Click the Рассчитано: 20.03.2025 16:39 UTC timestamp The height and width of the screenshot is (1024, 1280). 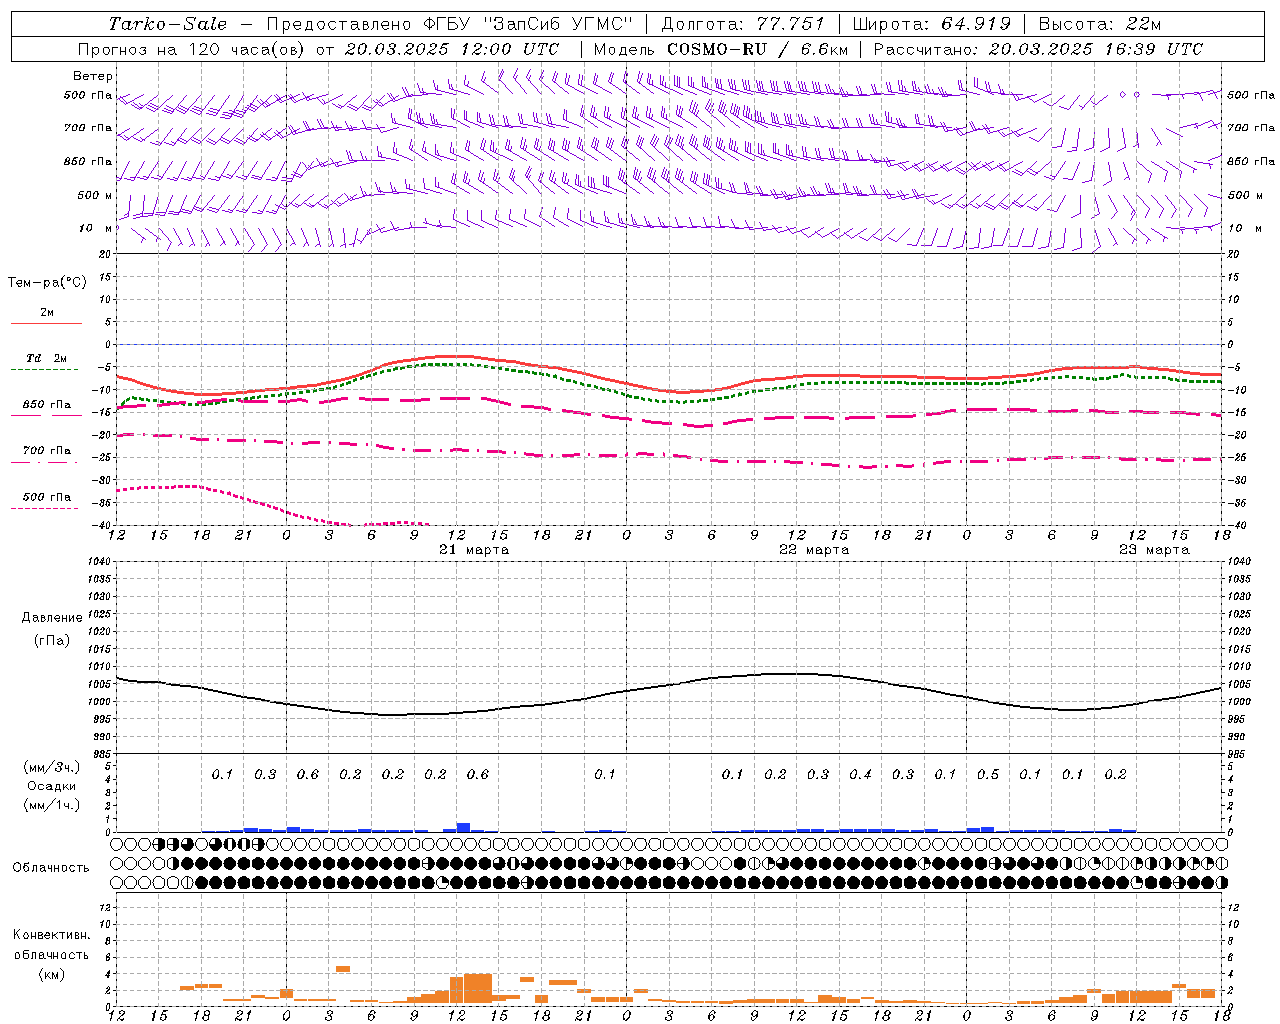[1038, 49]
